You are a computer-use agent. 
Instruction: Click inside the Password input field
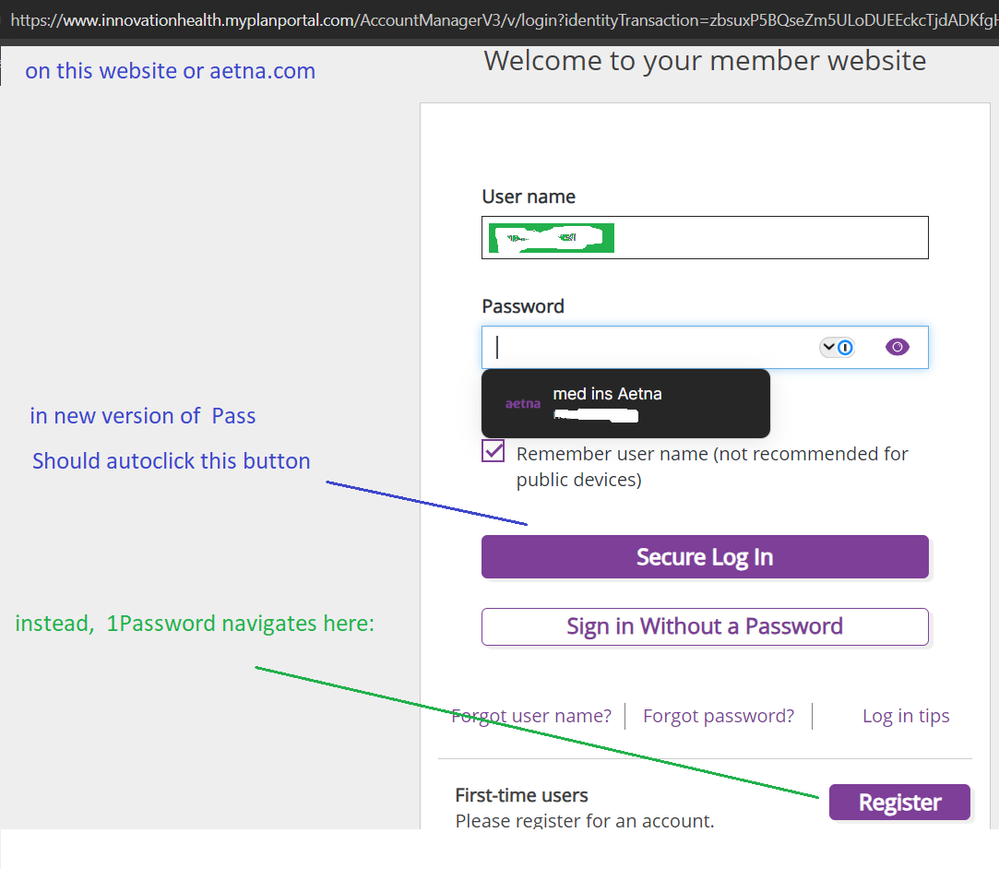650,348
